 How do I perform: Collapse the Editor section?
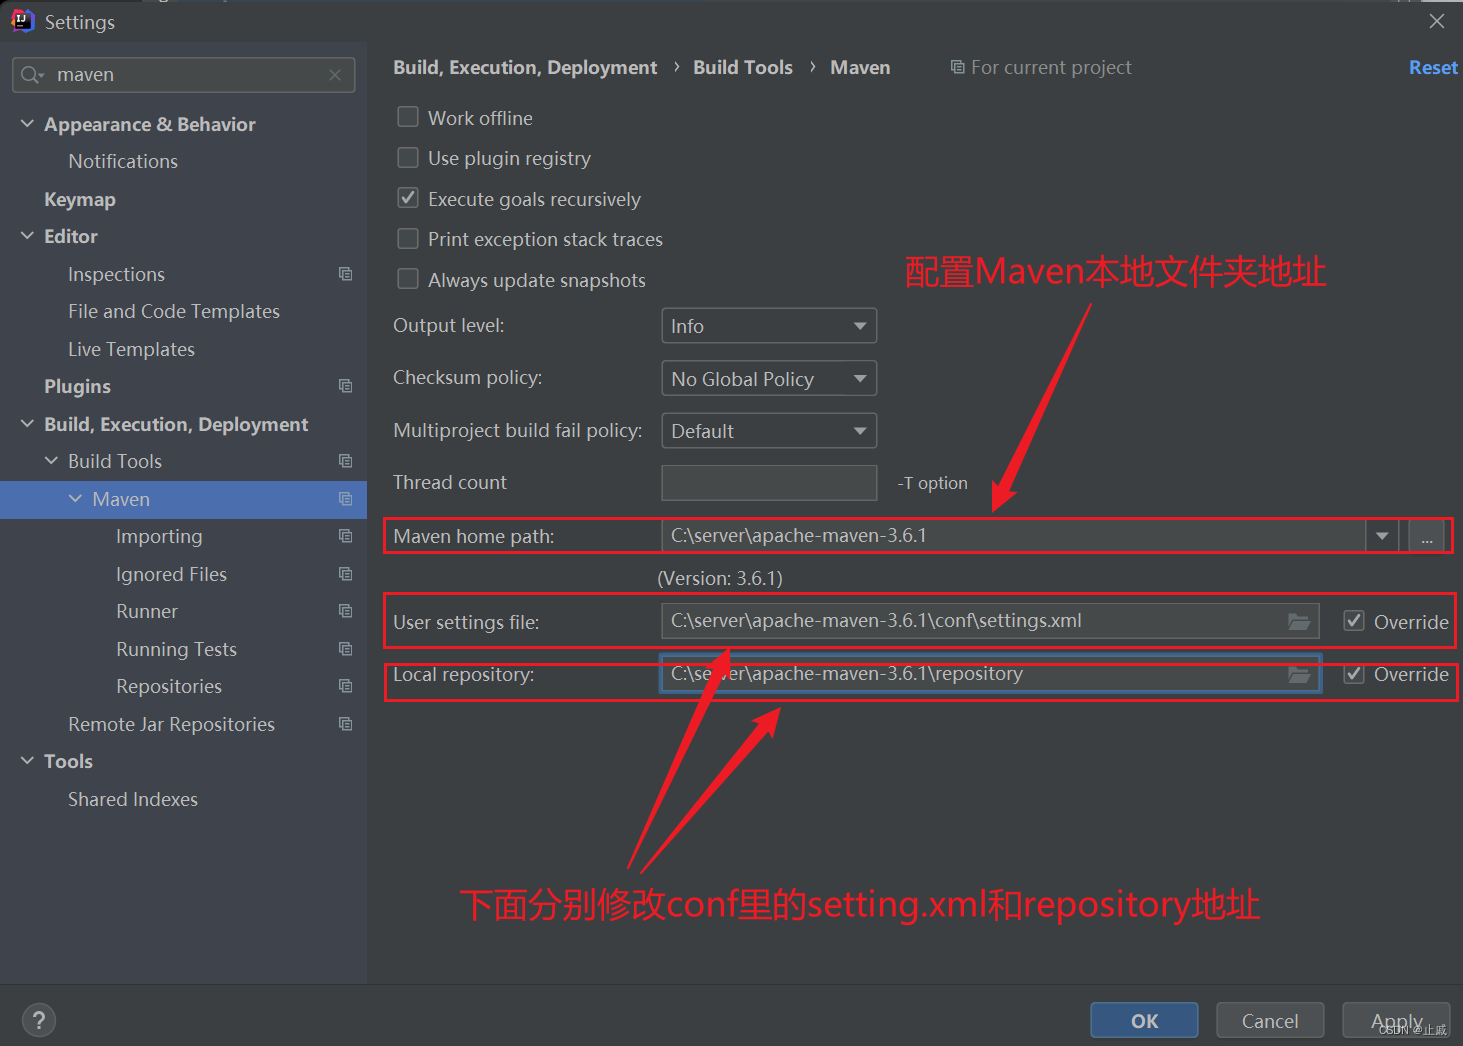[27, 236]
